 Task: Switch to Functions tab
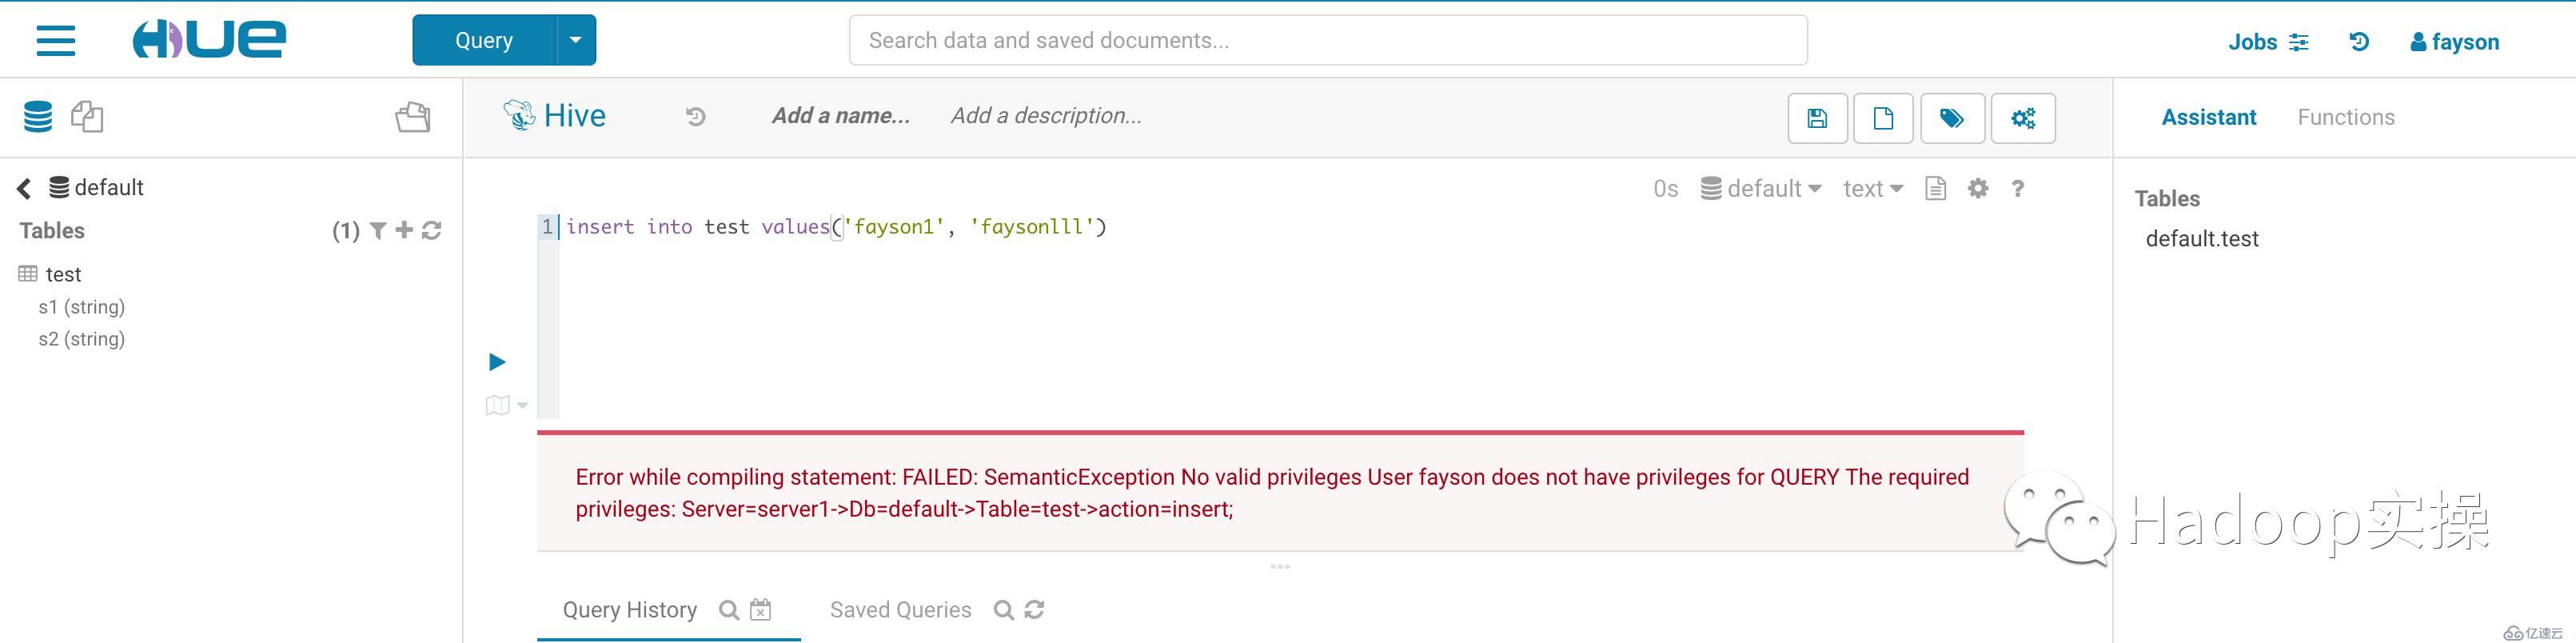coord(2346,117)
